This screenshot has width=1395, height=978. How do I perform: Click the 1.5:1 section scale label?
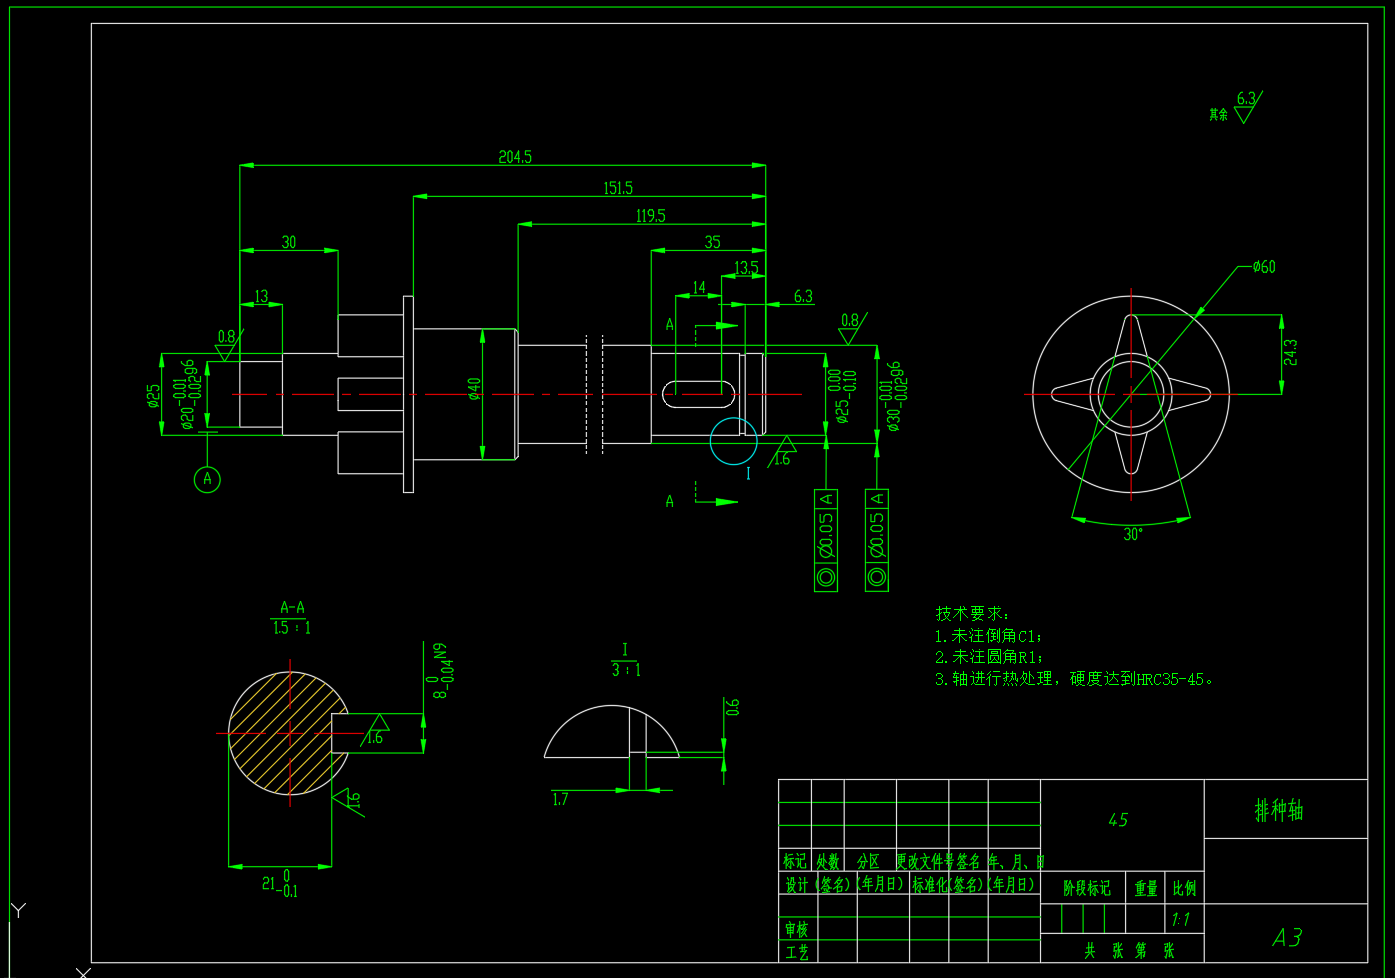(x=291, y=628)
